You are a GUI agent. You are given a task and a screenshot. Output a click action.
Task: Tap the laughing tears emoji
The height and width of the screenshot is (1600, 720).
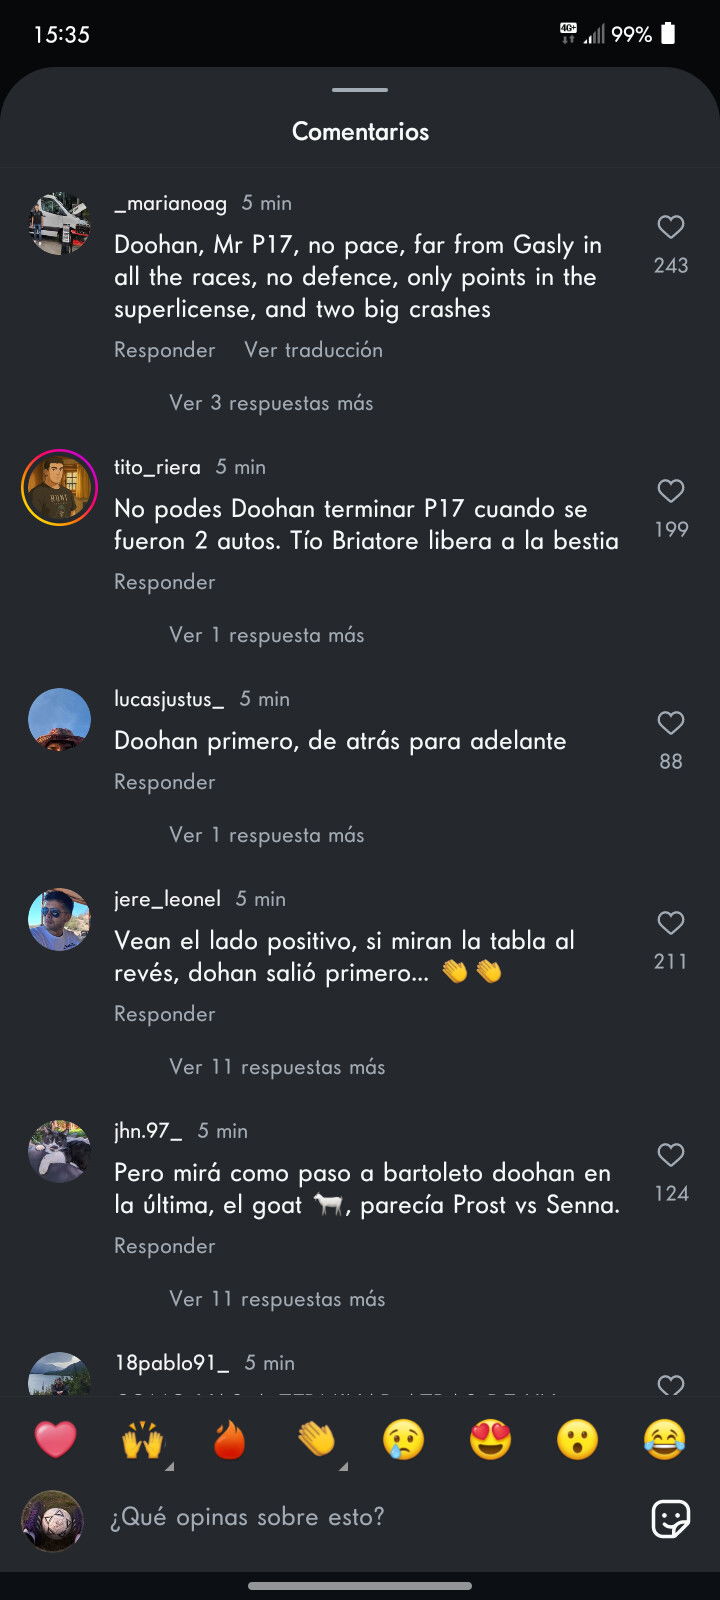[x=664, y=1440]
